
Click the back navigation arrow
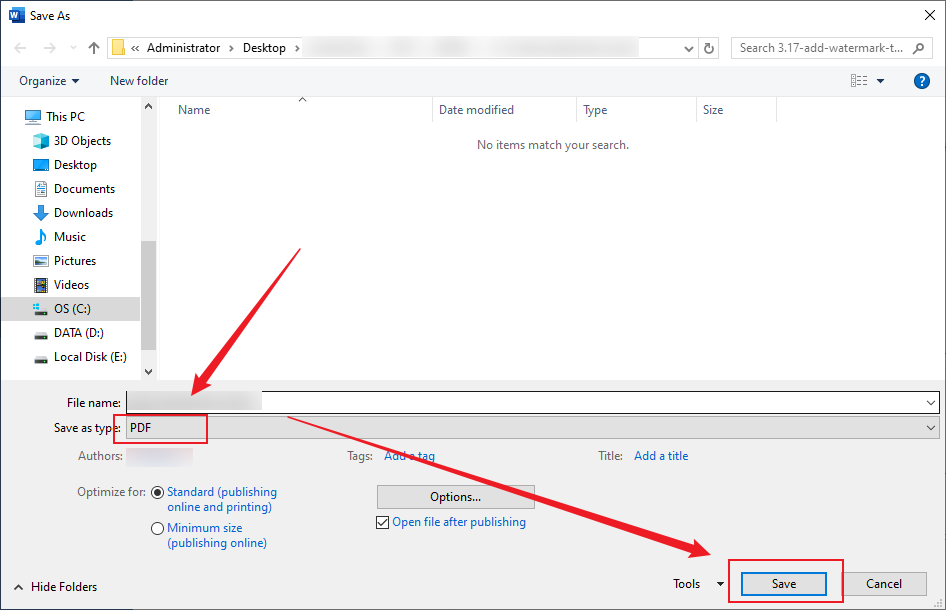20,47
